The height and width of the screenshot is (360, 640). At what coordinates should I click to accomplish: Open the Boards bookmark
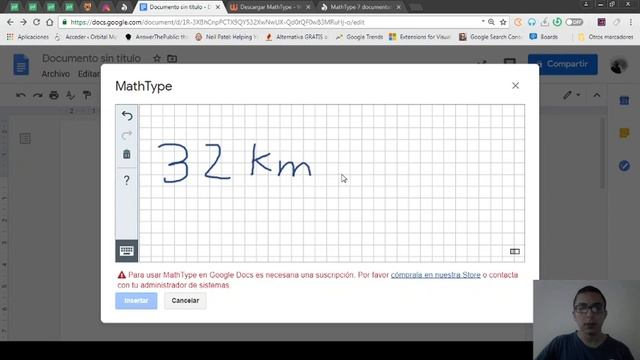544,37
